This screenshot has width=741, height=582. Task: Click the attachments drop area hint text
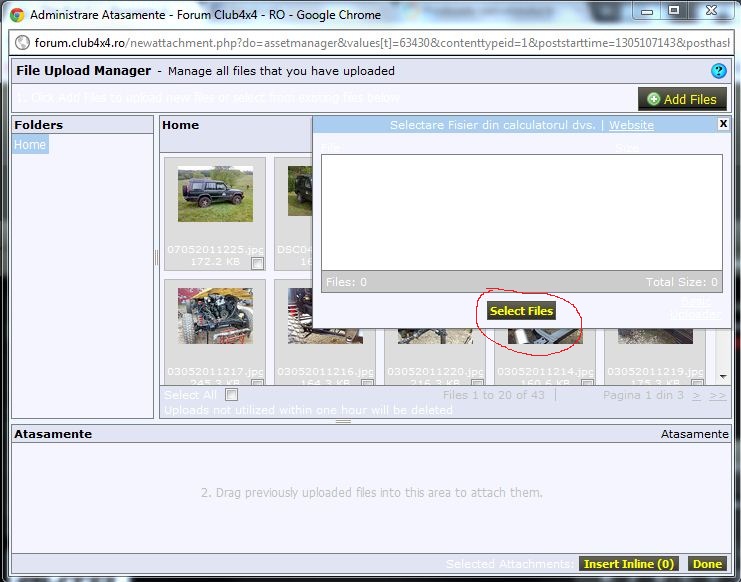(371, 493)
